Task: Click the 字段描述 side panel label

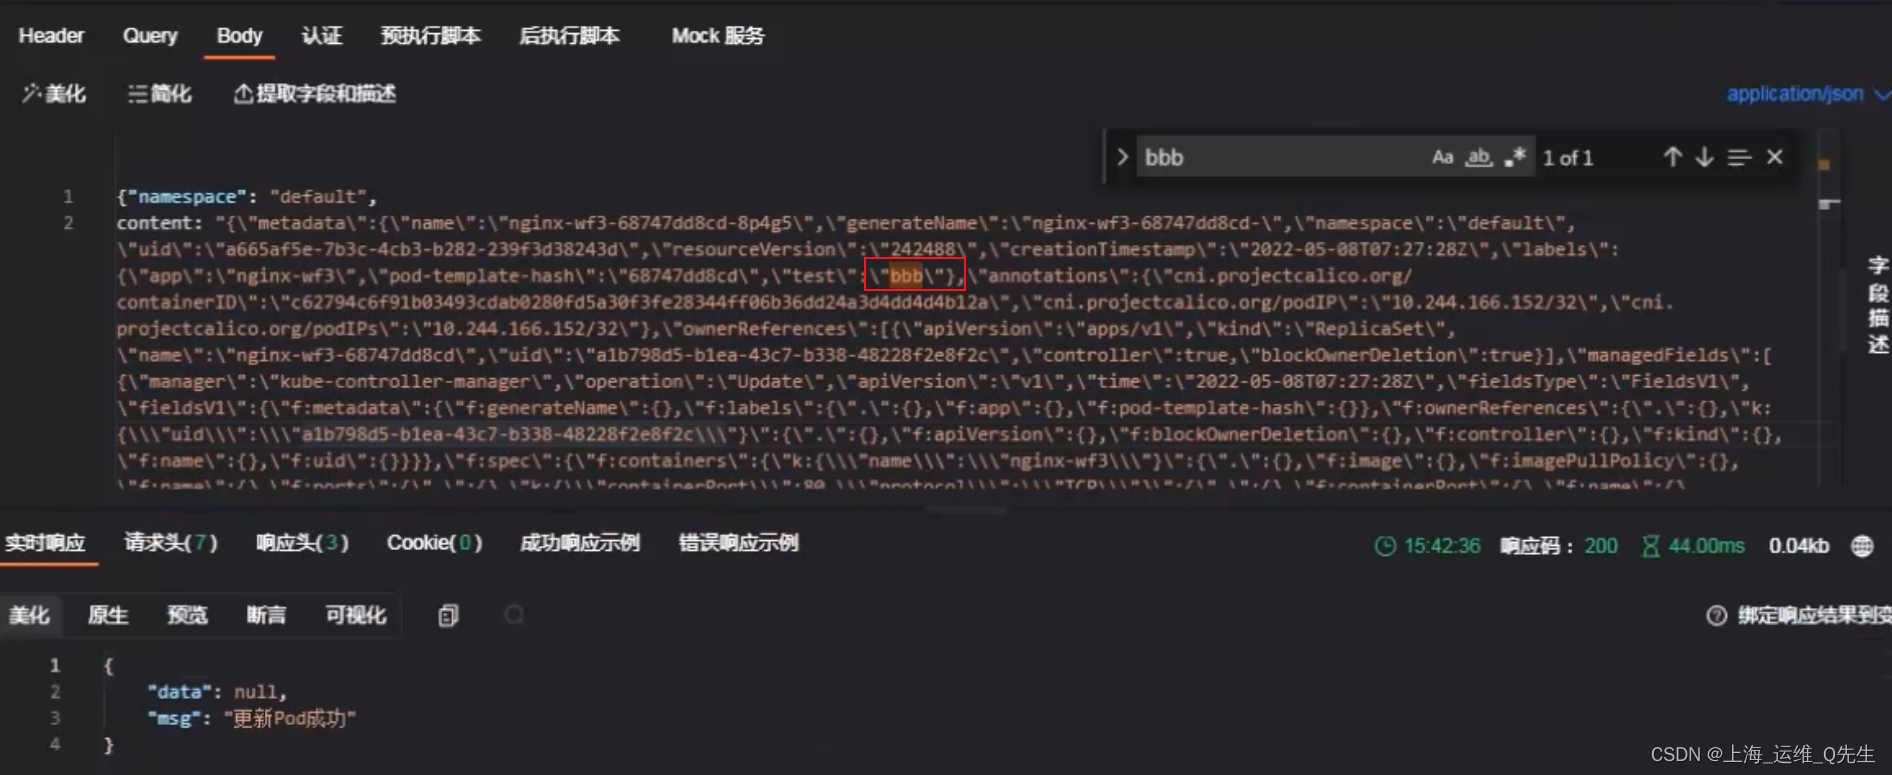Action: coord(1878,305)
